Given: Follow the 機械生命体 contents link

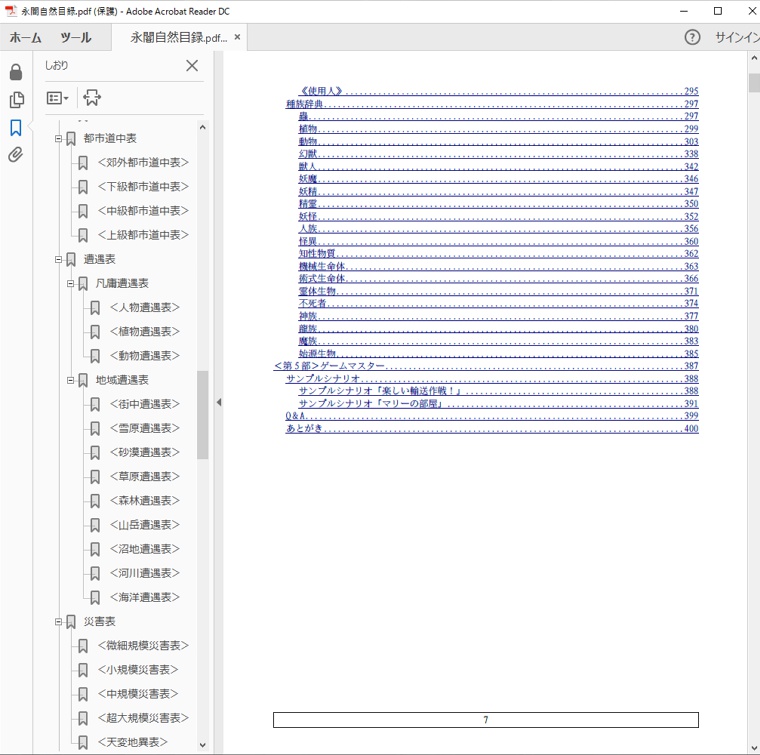Looking at the screenshot, I should coord(498,266).
